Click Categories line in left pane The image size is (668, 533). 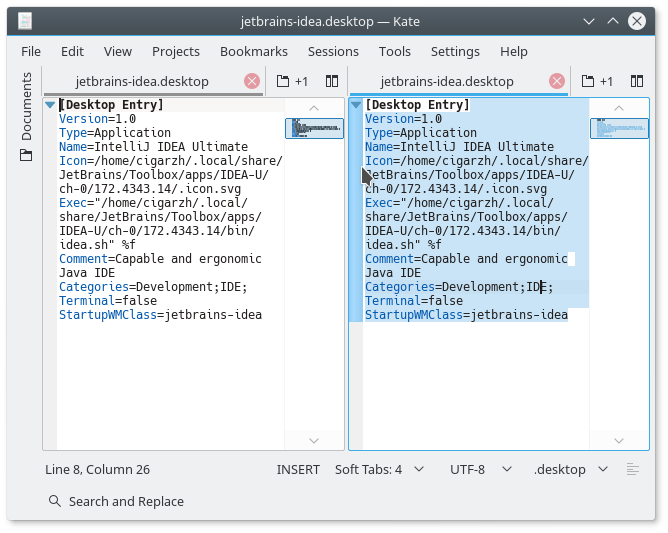coord(153,287)
